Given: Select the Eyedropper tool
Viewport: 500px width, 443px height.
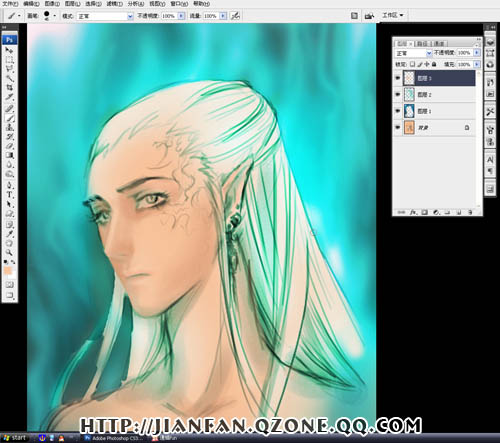Looking at the screenshot, I should click(9, 233).
